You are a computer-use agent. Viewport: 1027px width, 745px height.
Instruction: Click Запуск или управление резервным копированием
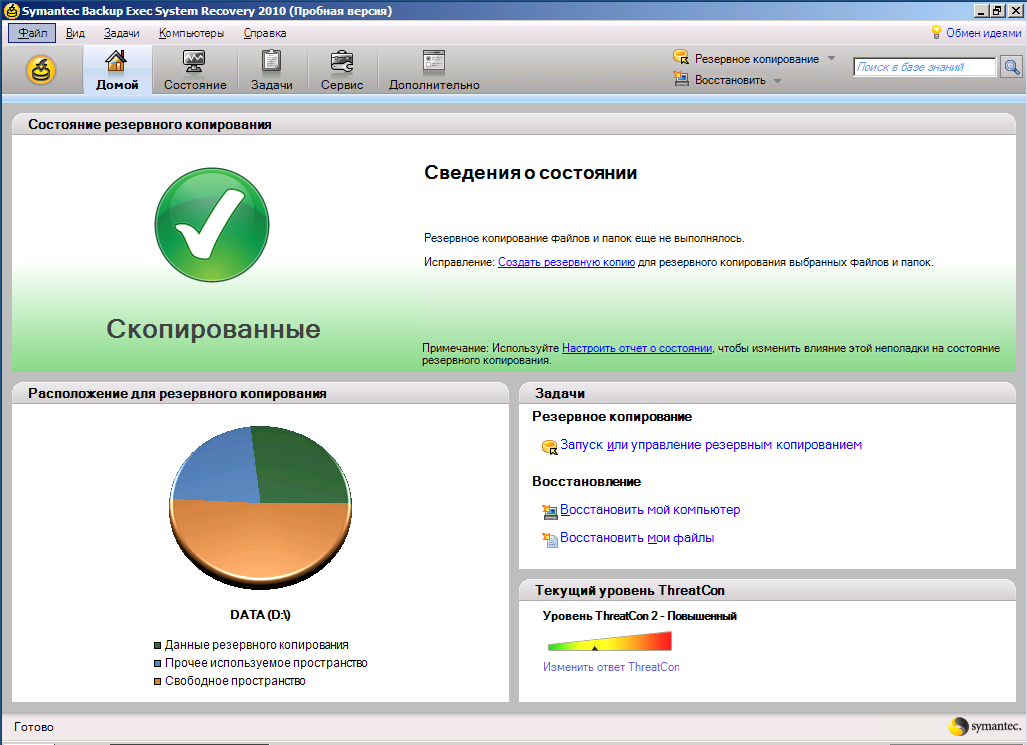coord(711,445)
